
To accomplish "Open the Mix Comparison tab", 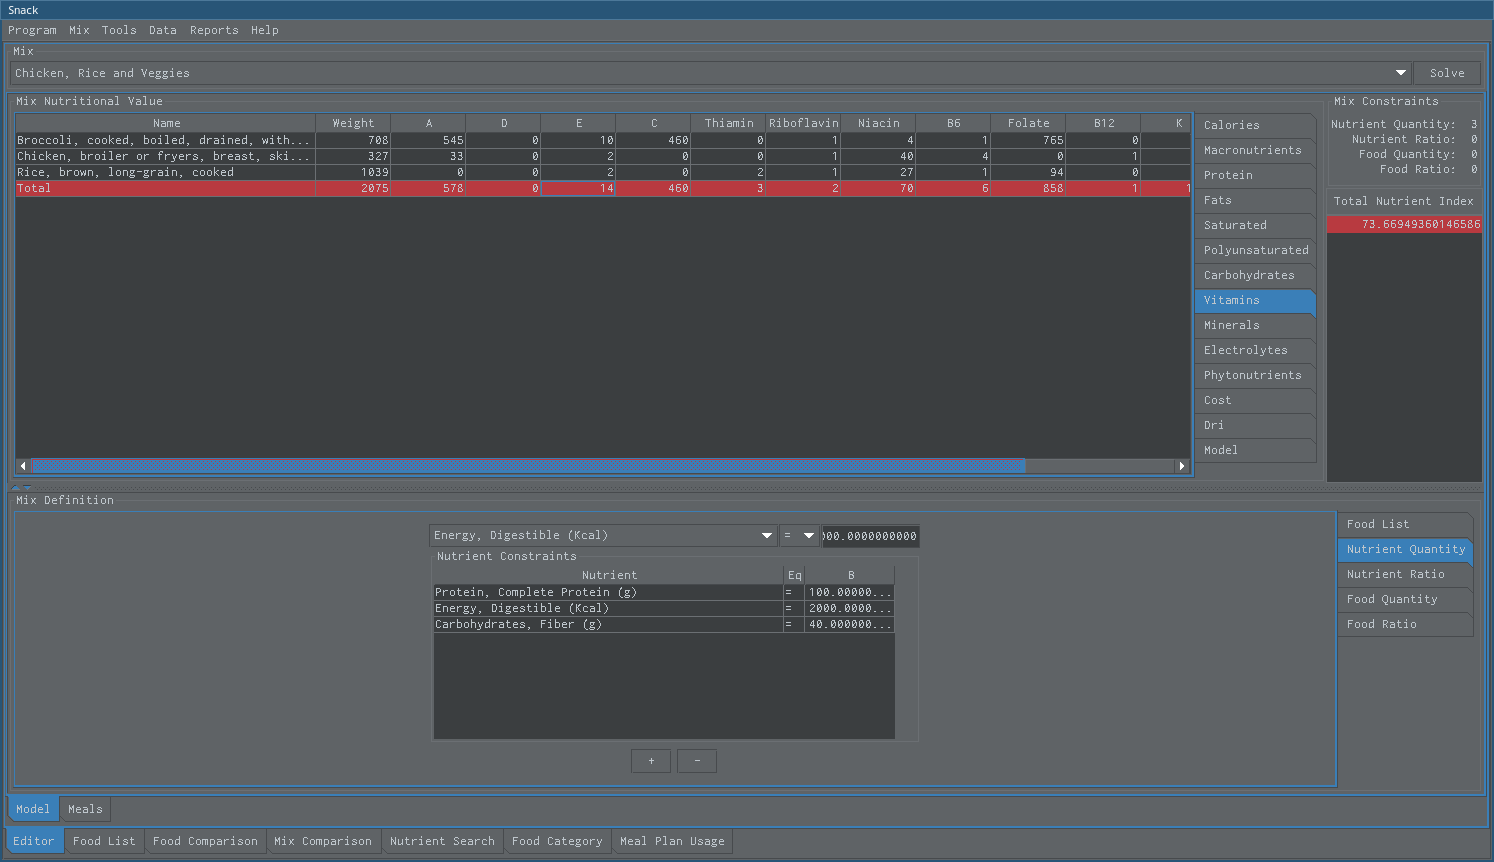I will coord(323,841).
